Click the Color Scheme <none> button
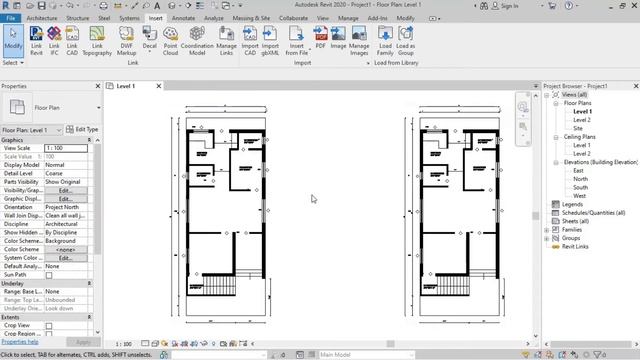Image resolution: width=640 pixels, height=360 pixels. 66,250
